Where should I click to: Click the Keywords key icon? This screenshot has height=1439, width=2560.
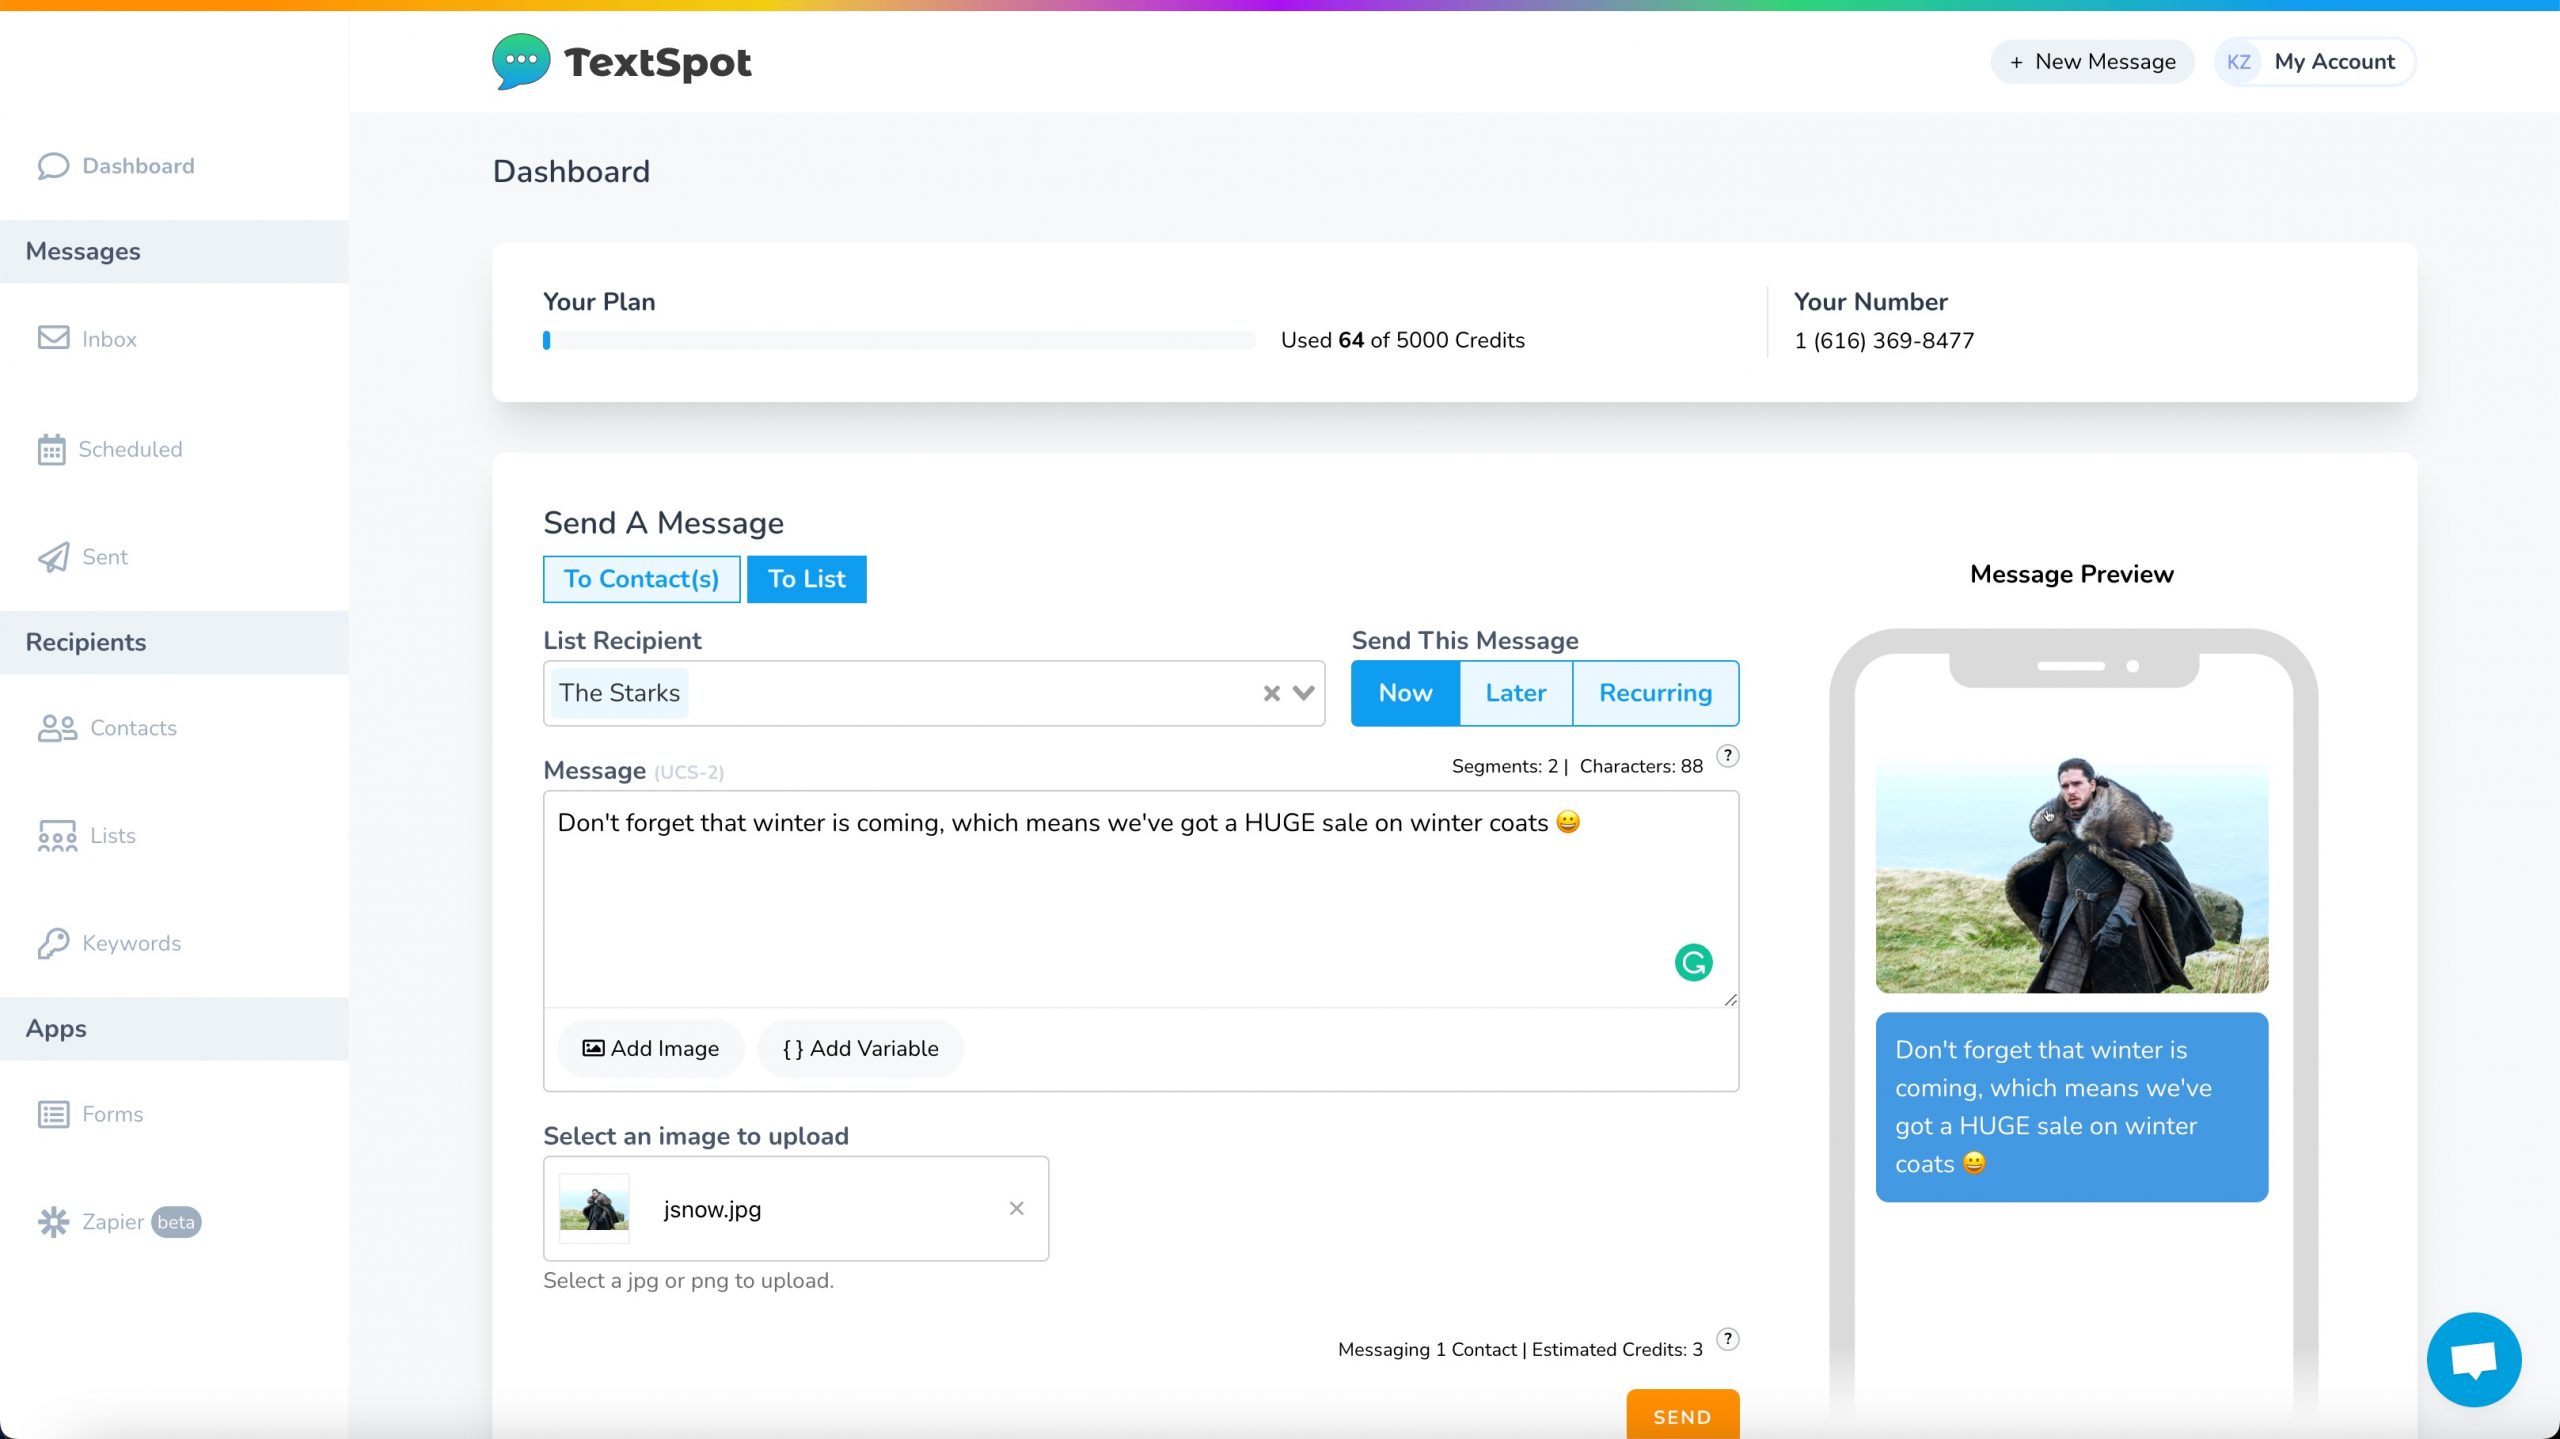pyautogui.click(x=53, y=943)
